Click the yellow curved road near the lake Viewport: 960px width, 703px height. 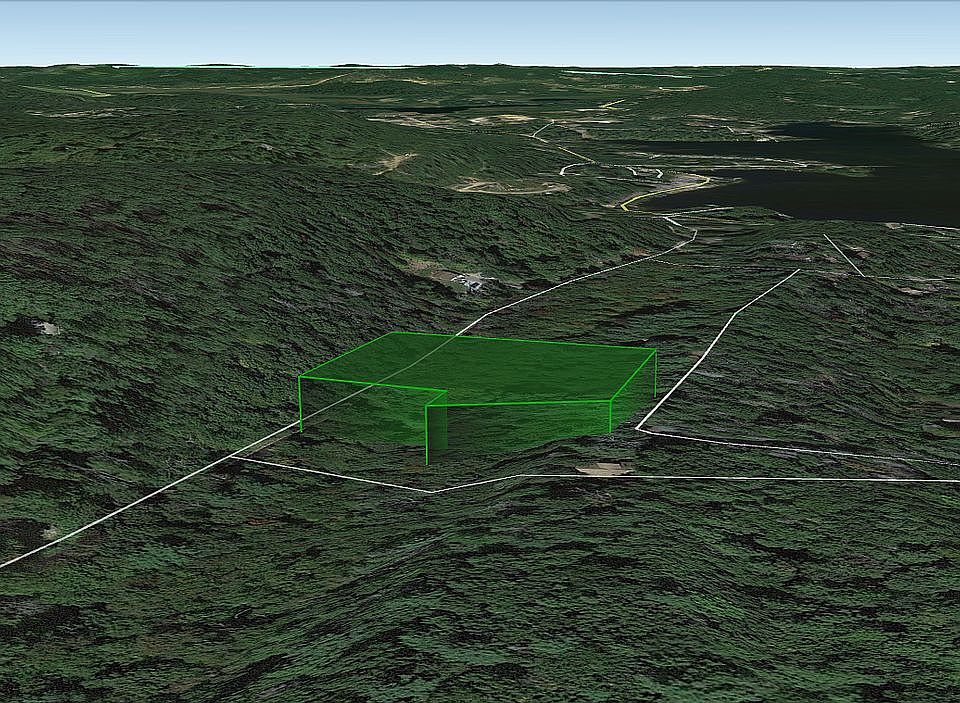(x=664, y=192)
